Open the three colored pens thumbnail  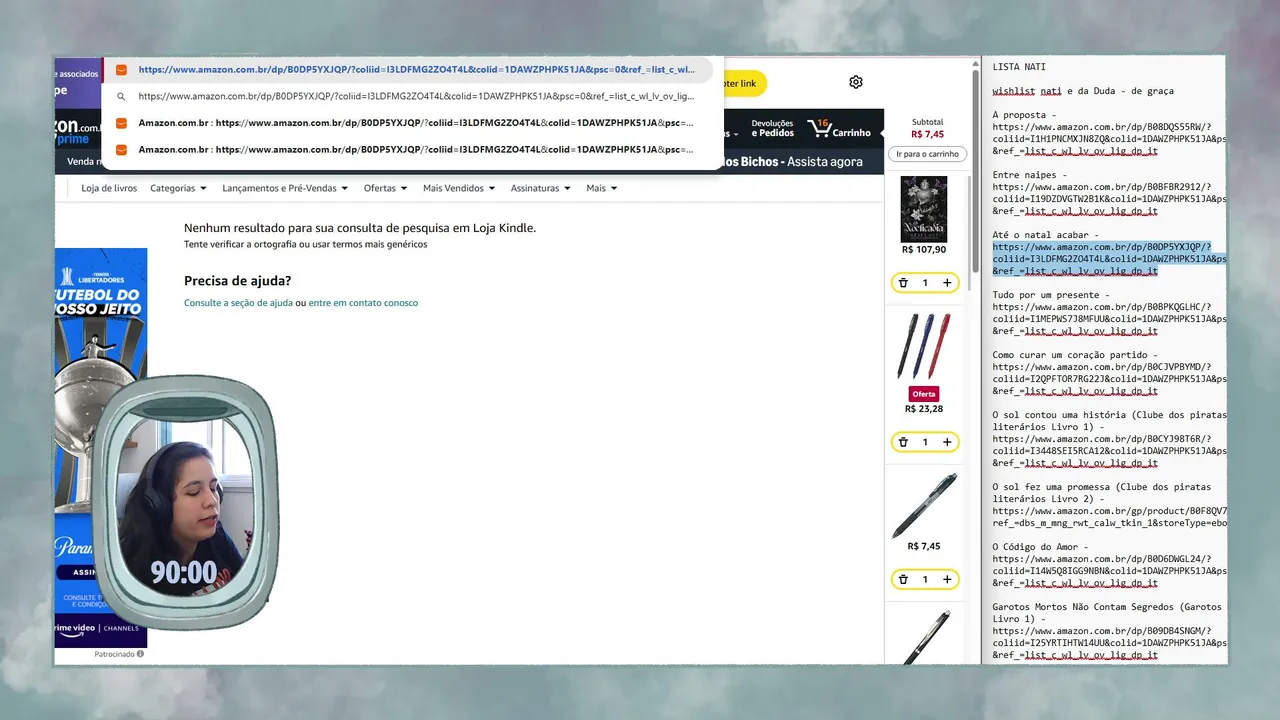tap(924, 346)
